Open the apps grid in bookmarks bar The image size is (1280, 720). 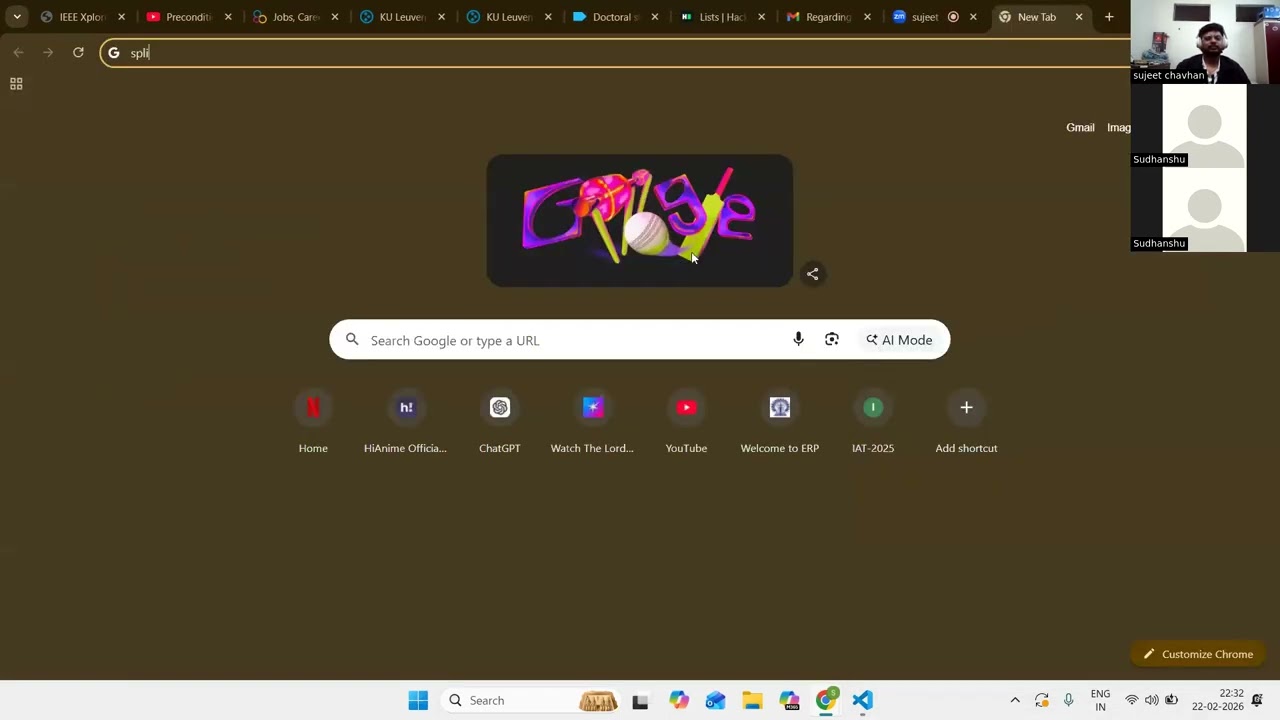(16, 84)
